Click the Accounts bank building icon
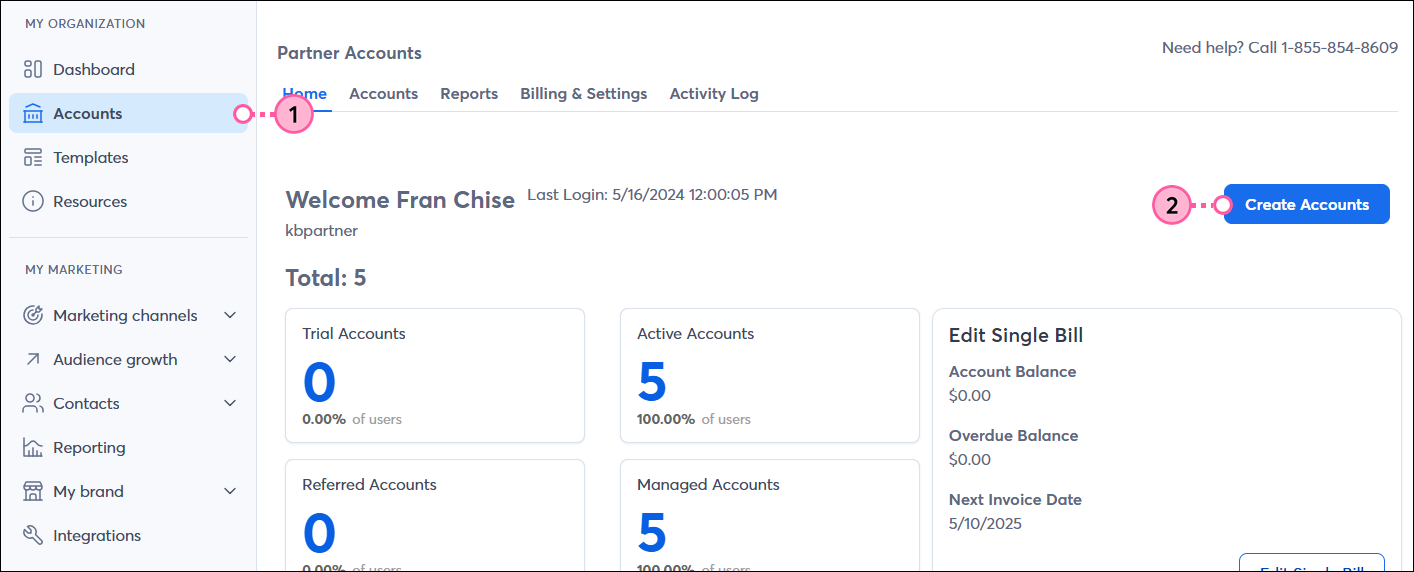Image resolution: width=1414 pixels, height=572 pixels. [33, 113]
